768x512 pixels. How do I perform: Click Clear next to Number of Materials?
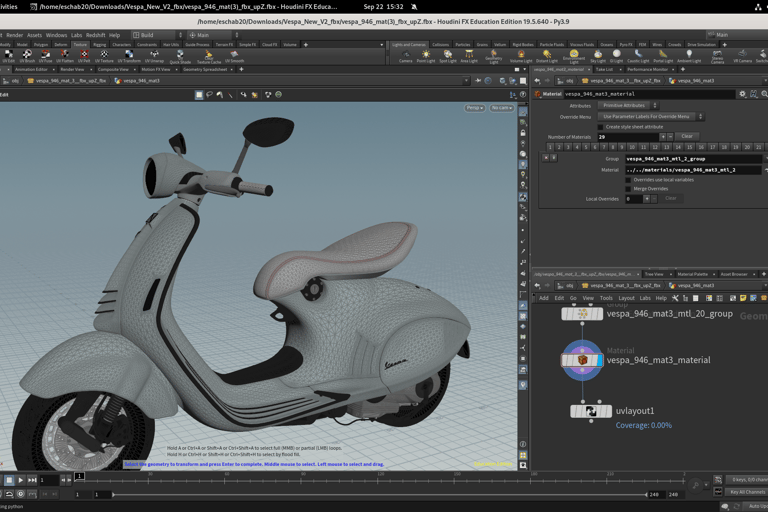click(x=686, y=137)
